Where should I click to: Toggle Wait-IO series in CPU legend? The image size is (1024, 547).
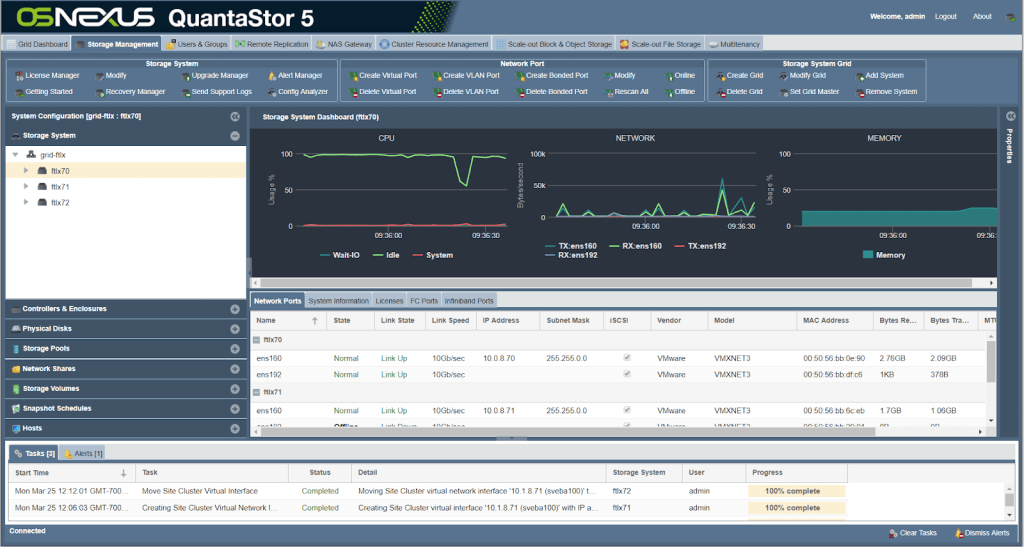(x=340, y=255)
